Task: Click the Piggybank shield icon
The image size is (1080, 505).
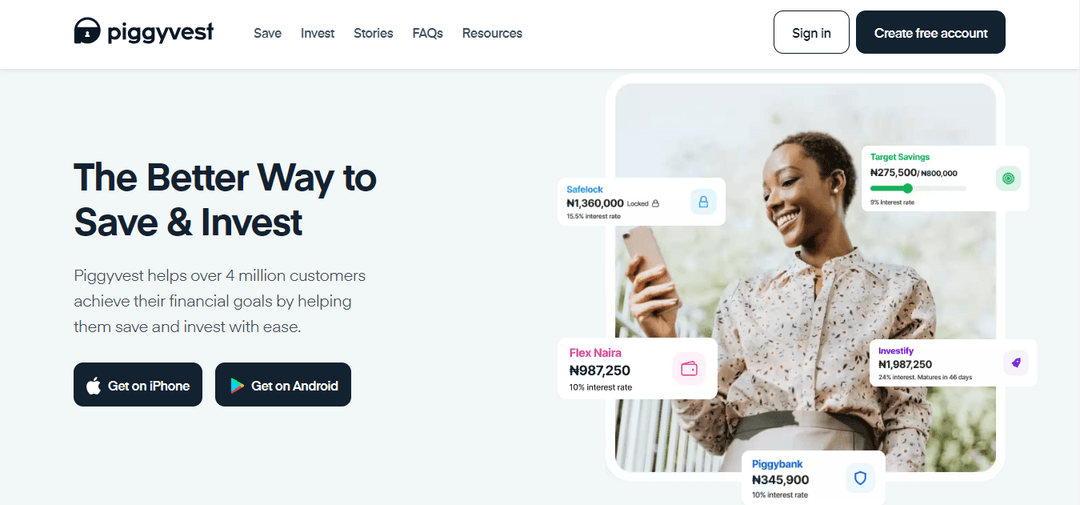Action: coord(860,478)
